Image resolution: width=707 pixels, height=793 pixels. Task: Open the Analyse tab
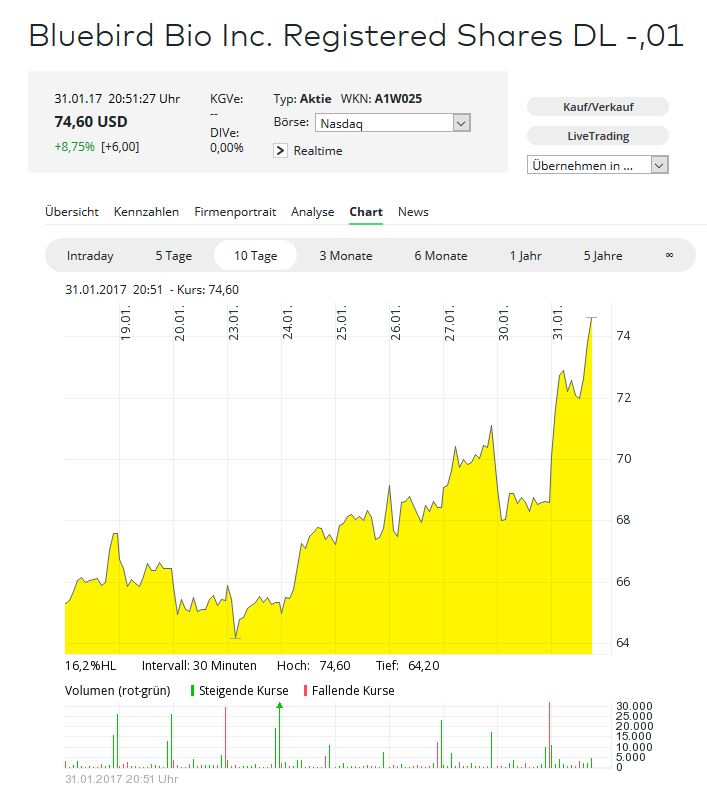(x=312, y=212)
